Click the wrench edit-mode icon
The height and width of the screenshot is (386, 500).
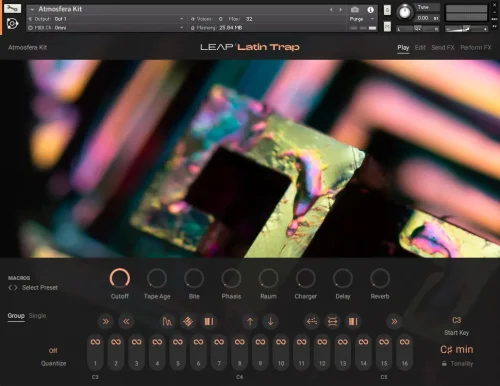(12, 8)
